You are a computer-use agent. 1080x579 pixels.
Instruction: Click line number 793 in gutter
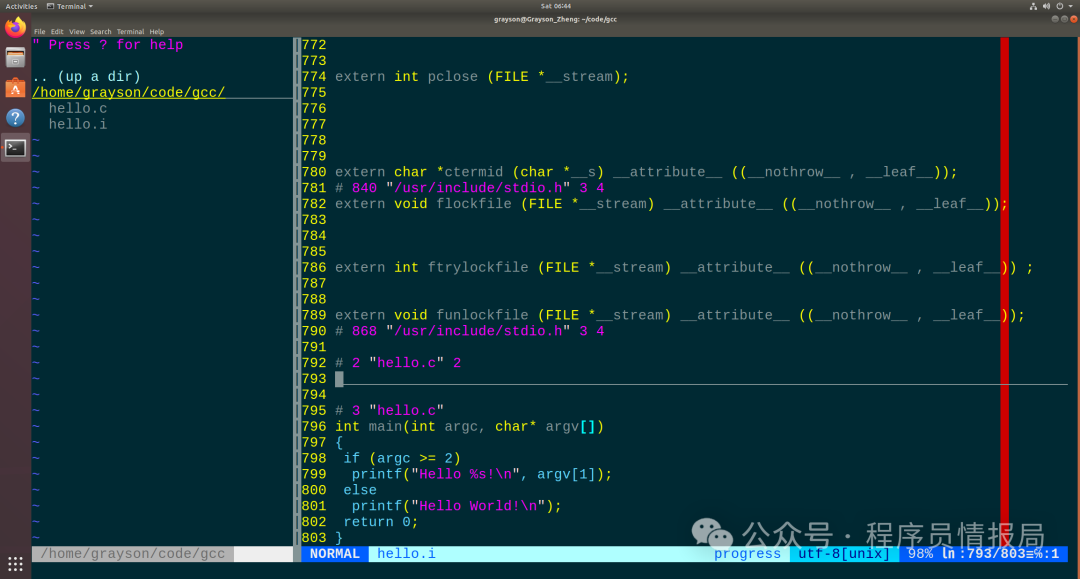pyautogui.click(x=314, y=379)
